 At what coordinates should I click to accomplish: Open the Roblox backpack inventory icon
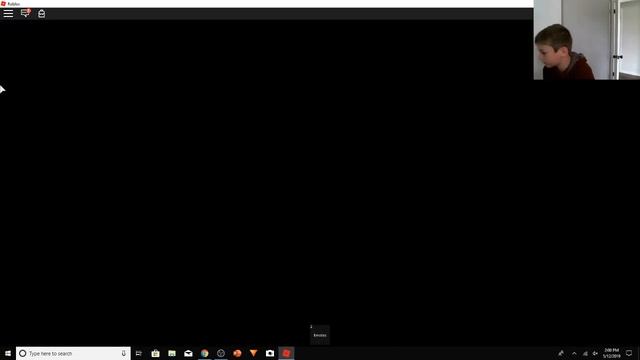click(x=41, y=13)
